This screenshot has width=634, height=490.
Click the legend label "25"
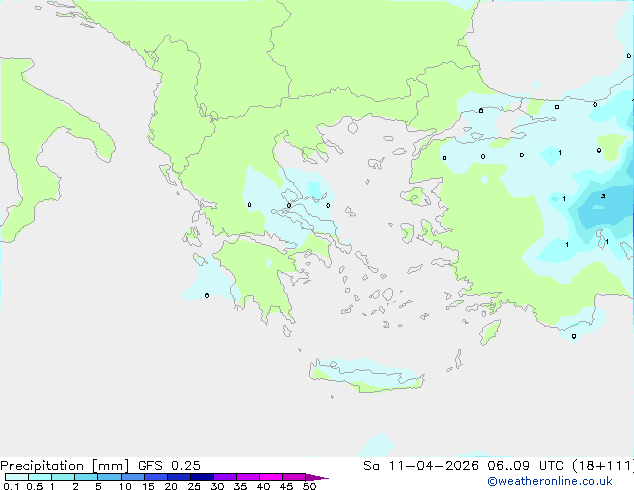(194, 486)
